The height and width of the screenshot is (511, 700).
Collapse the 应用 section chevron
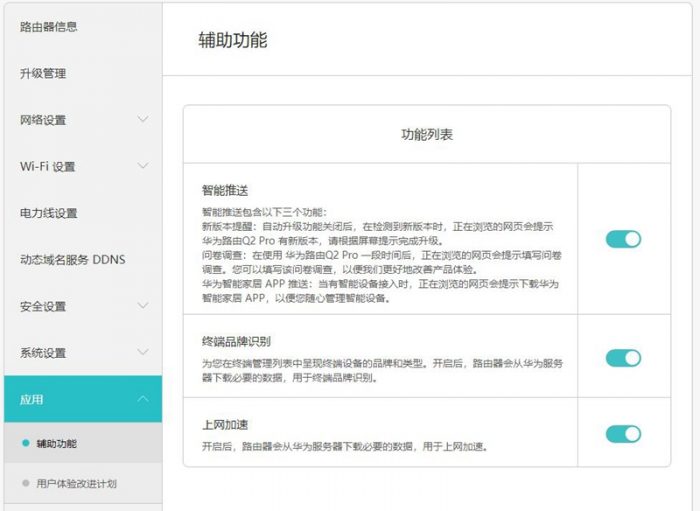[143, 399]
